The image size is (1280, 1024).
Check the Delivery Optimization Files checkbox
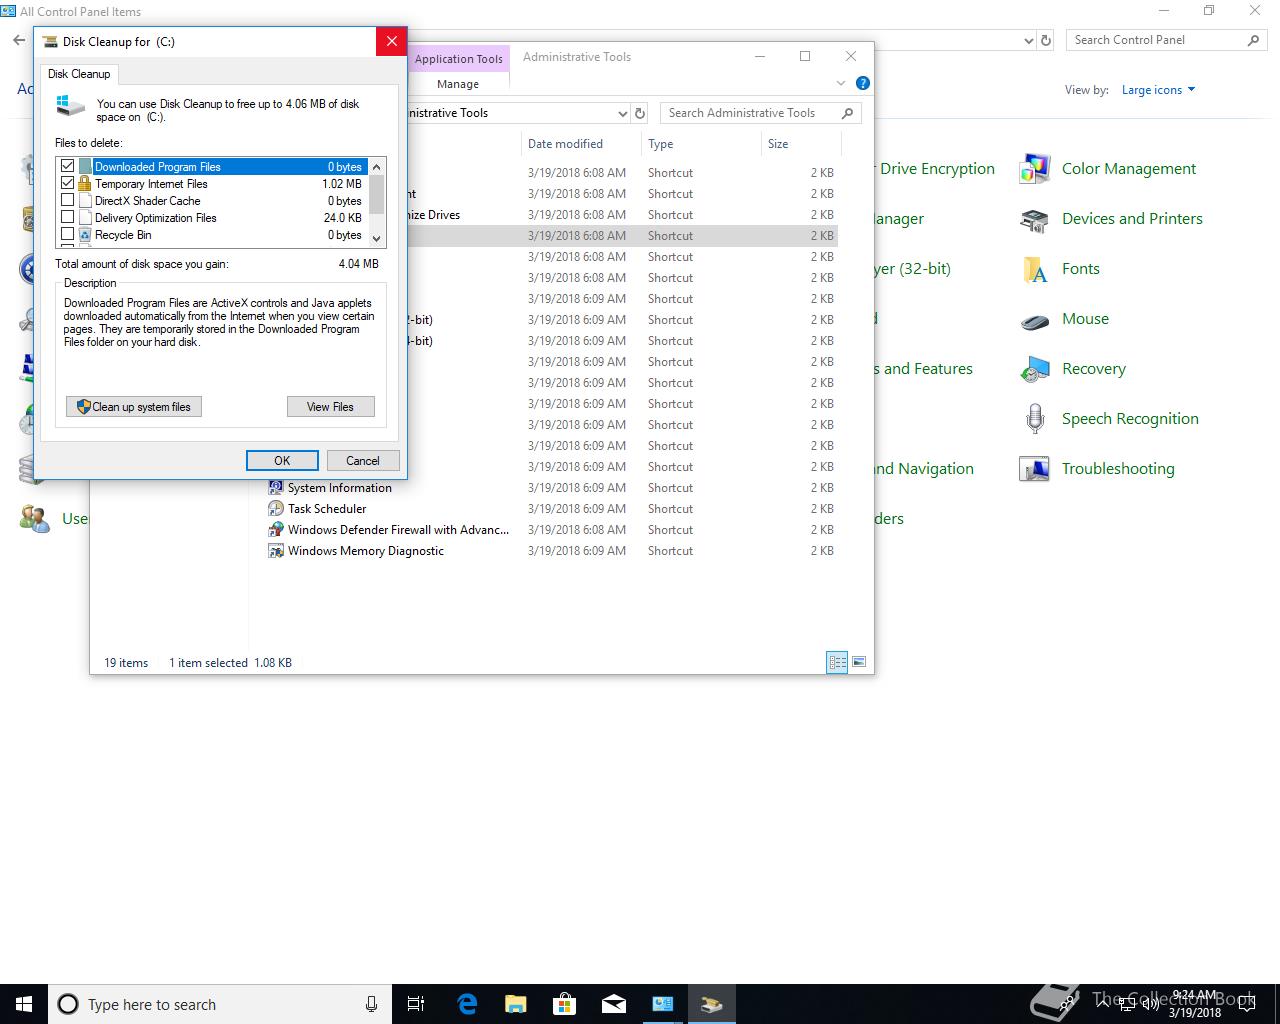point(68,217)
